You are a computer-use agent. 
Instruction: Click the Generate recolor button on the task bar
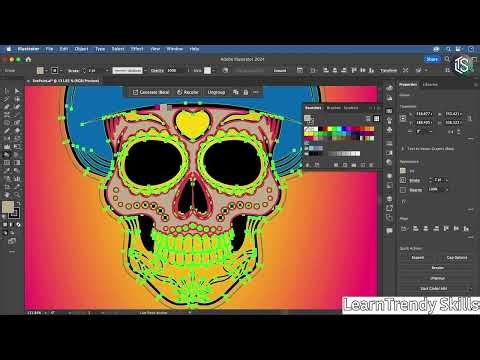(151, 92)
